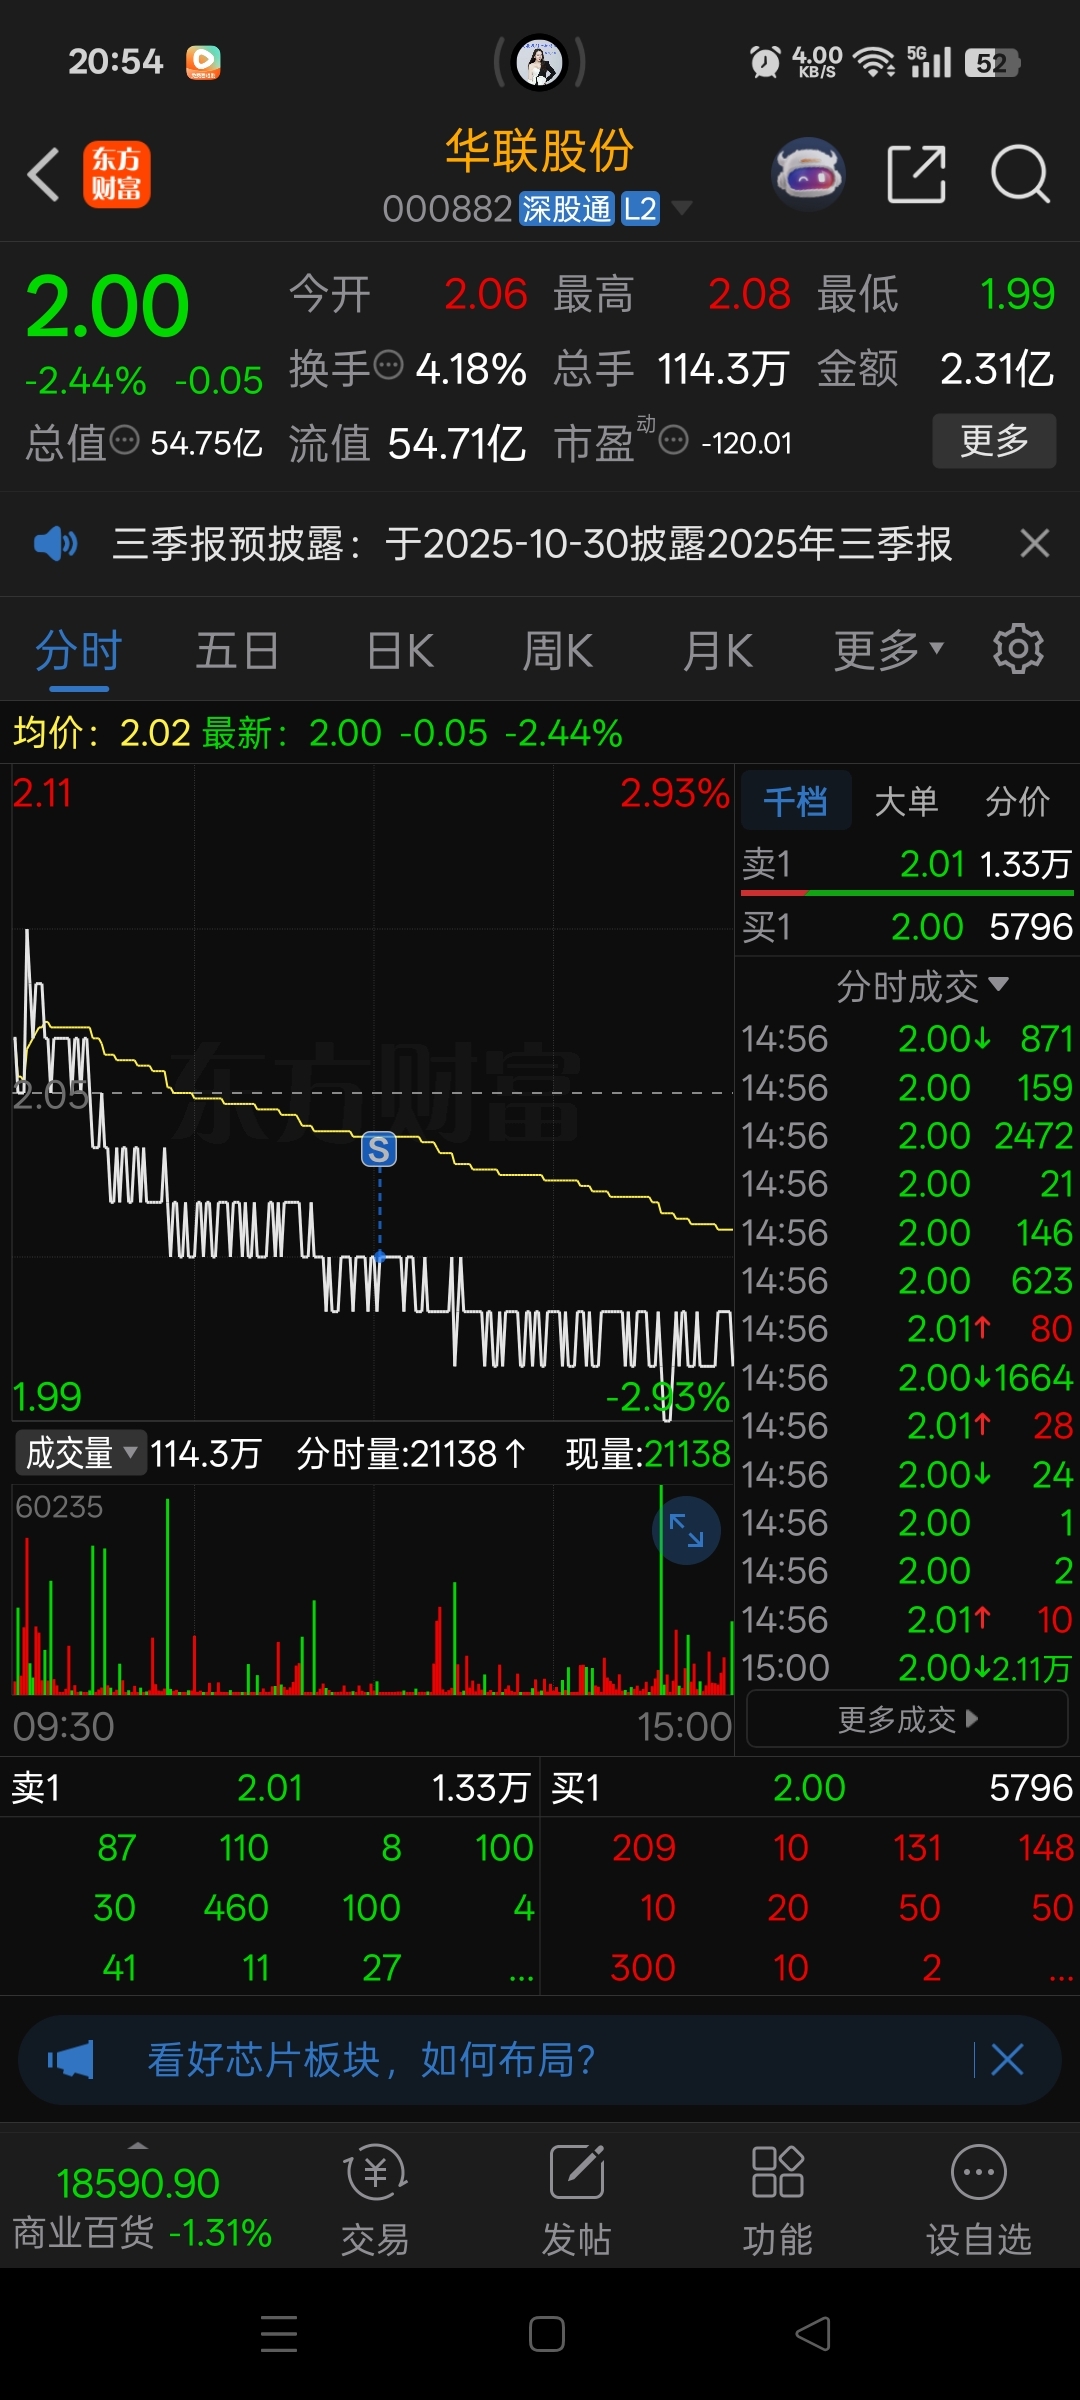
Task: Tap buy queue order 209
Action: click(x=644, y=1848)
